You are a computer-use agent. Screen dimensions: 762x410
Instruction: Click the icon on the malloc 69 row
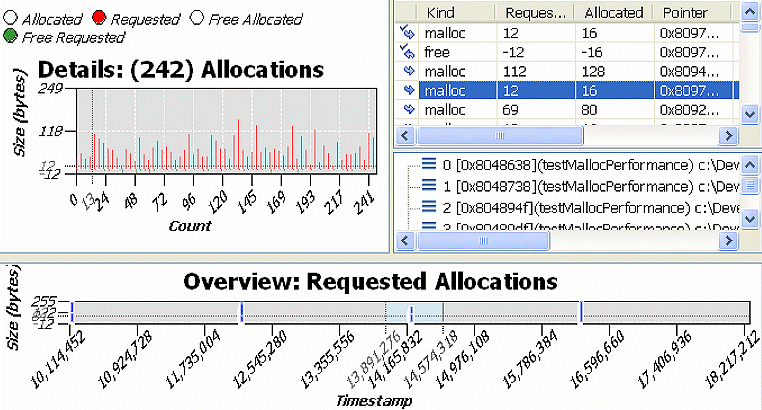tap(407, 109)
